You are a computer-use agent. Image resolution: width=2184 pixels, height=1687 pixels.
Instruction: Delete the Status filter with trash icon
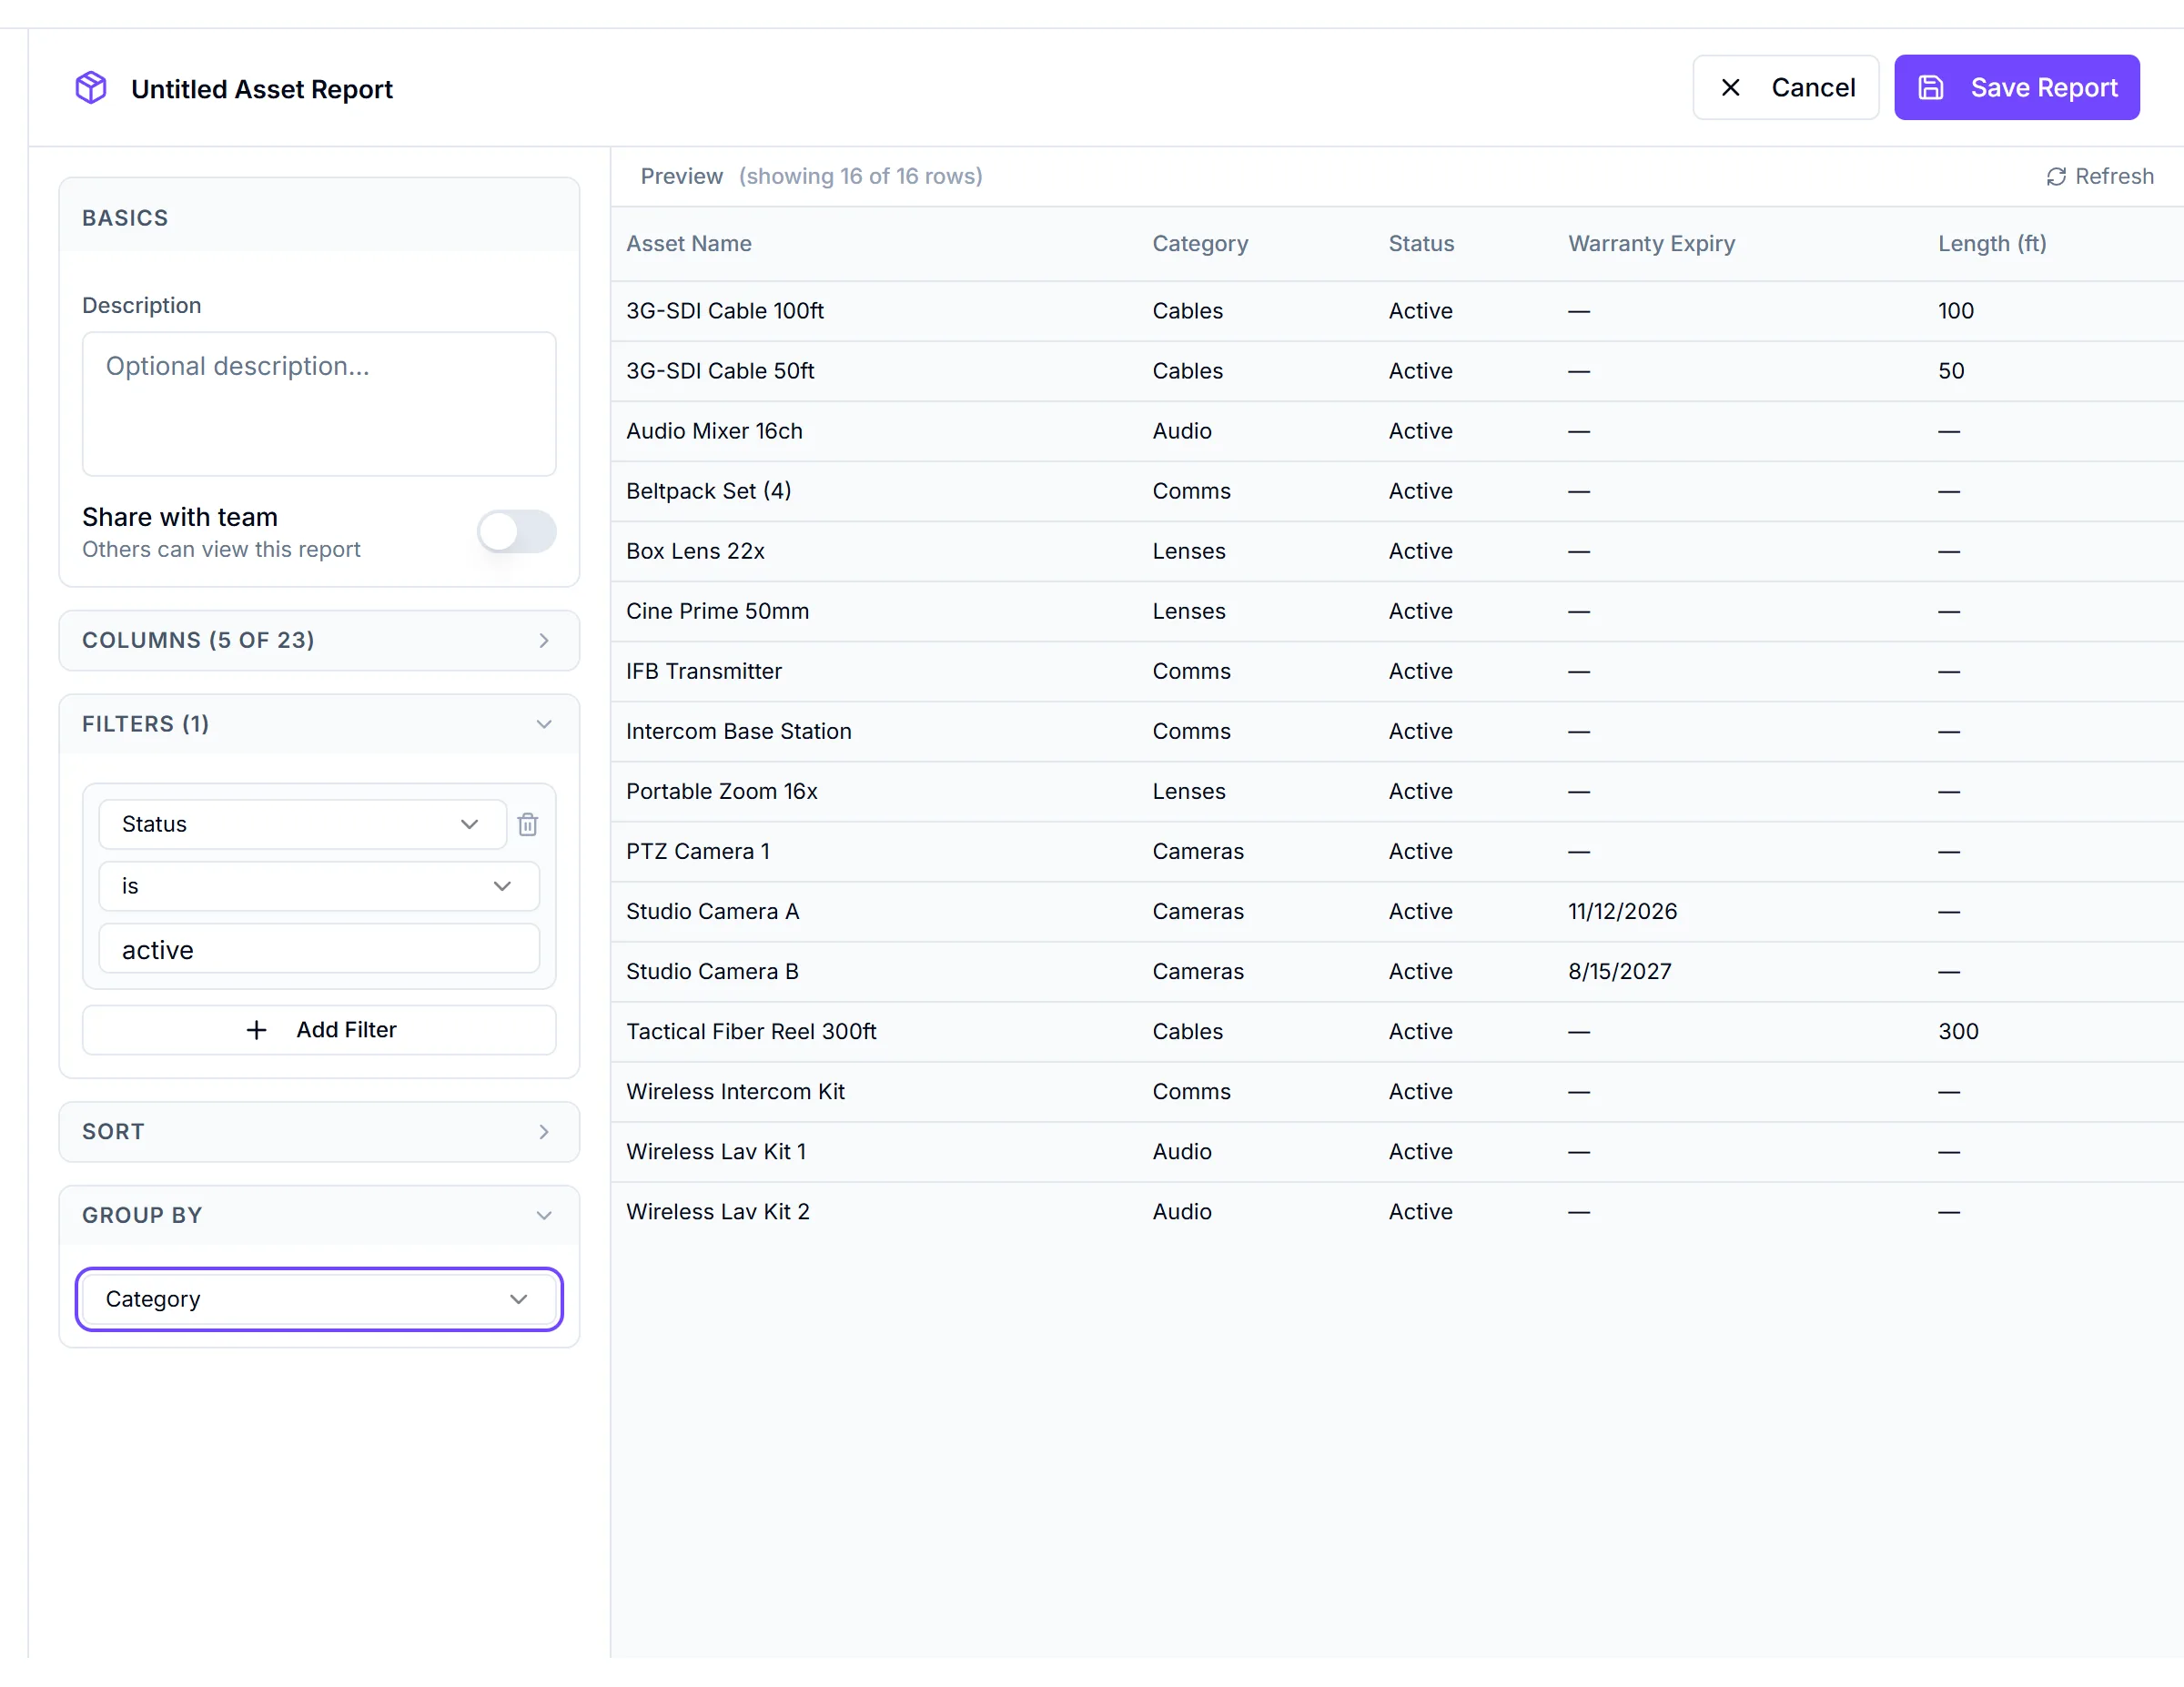coord(528,824)
